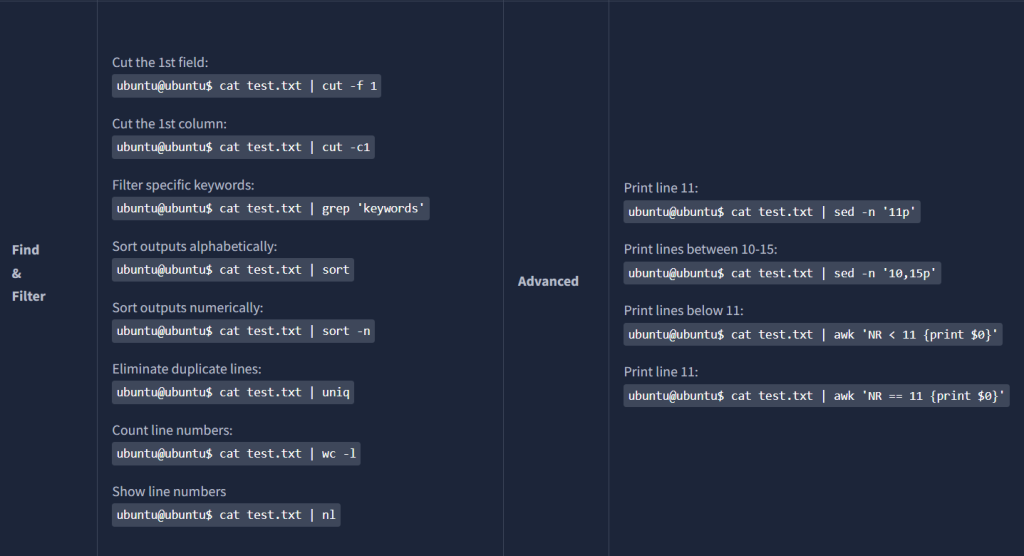
Task: Select the awk 'NR == 11' command
Action: [816, 396]
